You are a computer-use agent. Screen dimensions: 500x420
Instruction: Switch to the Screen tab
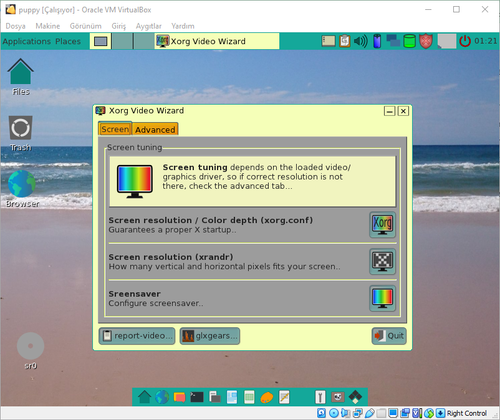tap(115, 129)
